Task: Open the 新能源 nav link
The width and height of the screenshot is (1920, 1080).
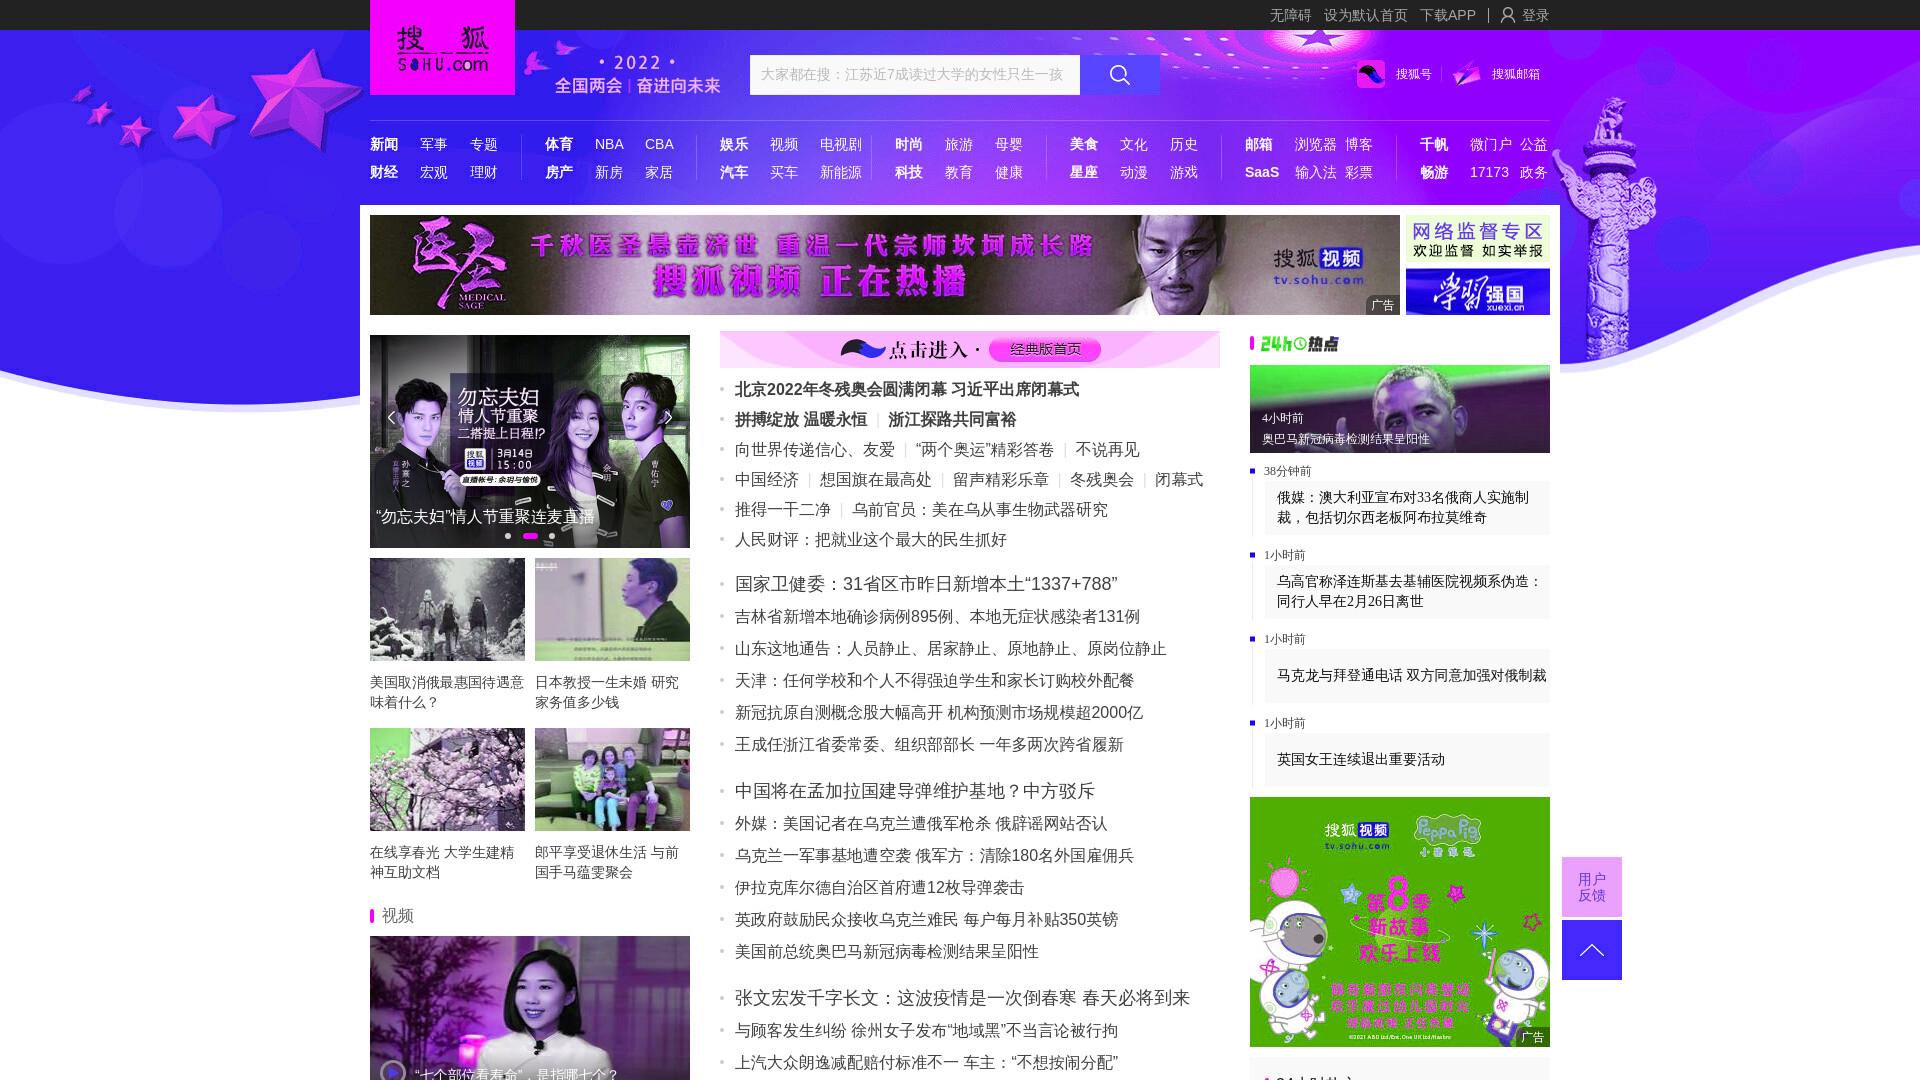Action: (841, 172)
